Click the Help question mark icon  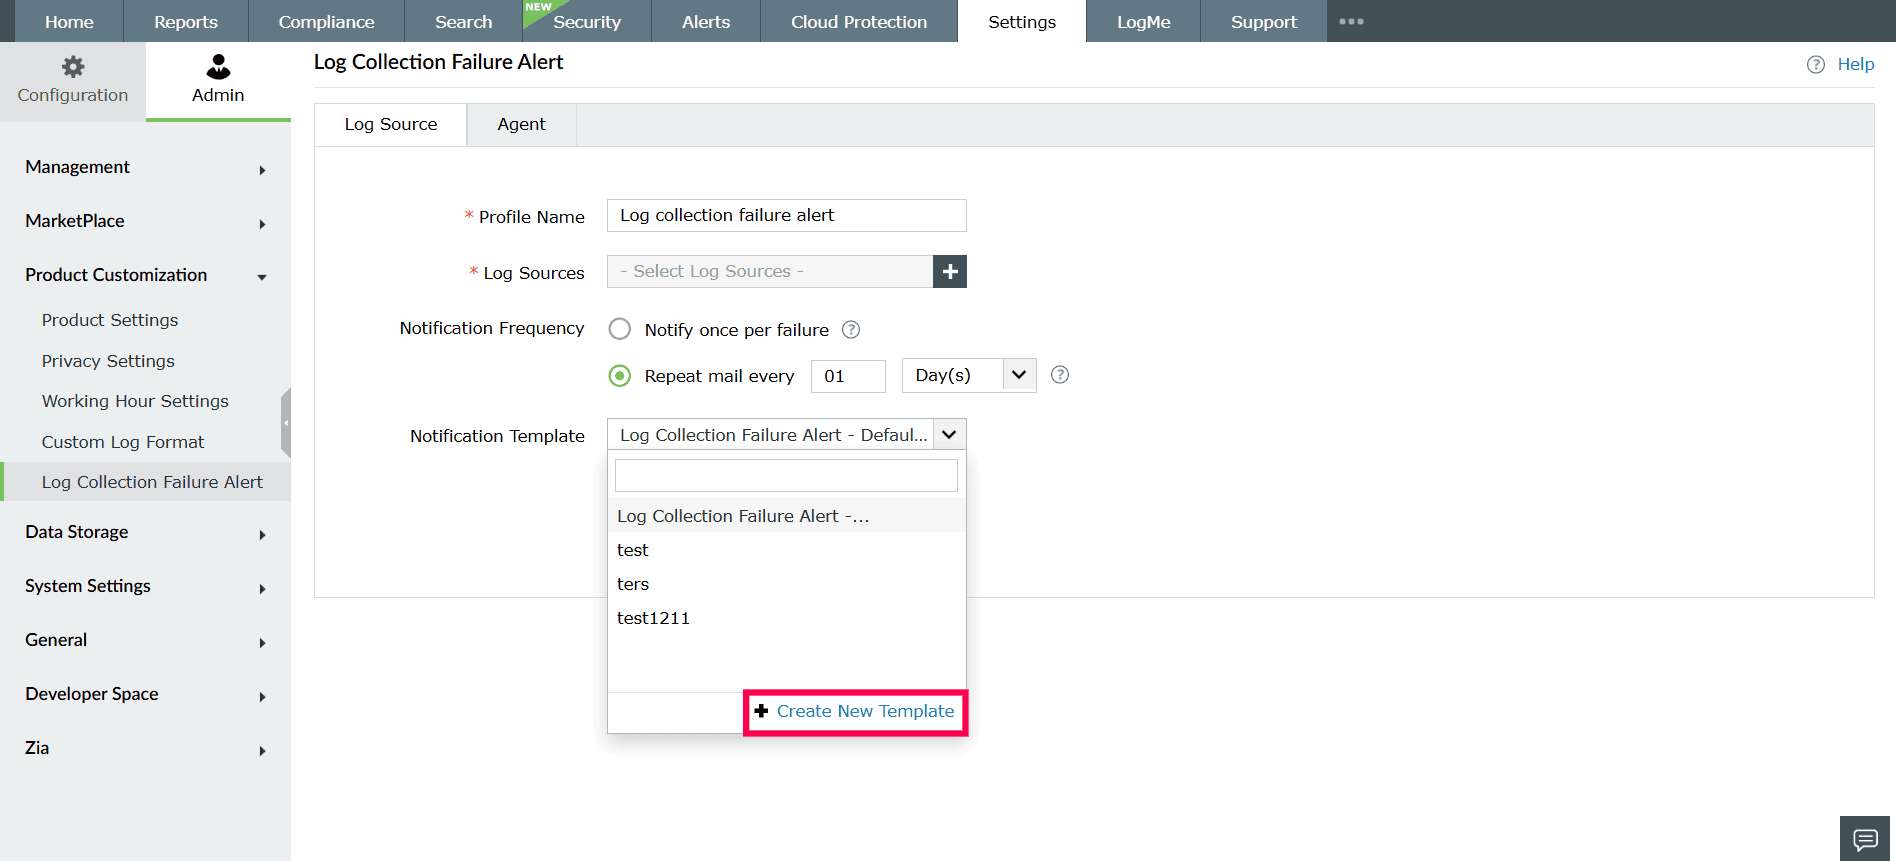1816,64
